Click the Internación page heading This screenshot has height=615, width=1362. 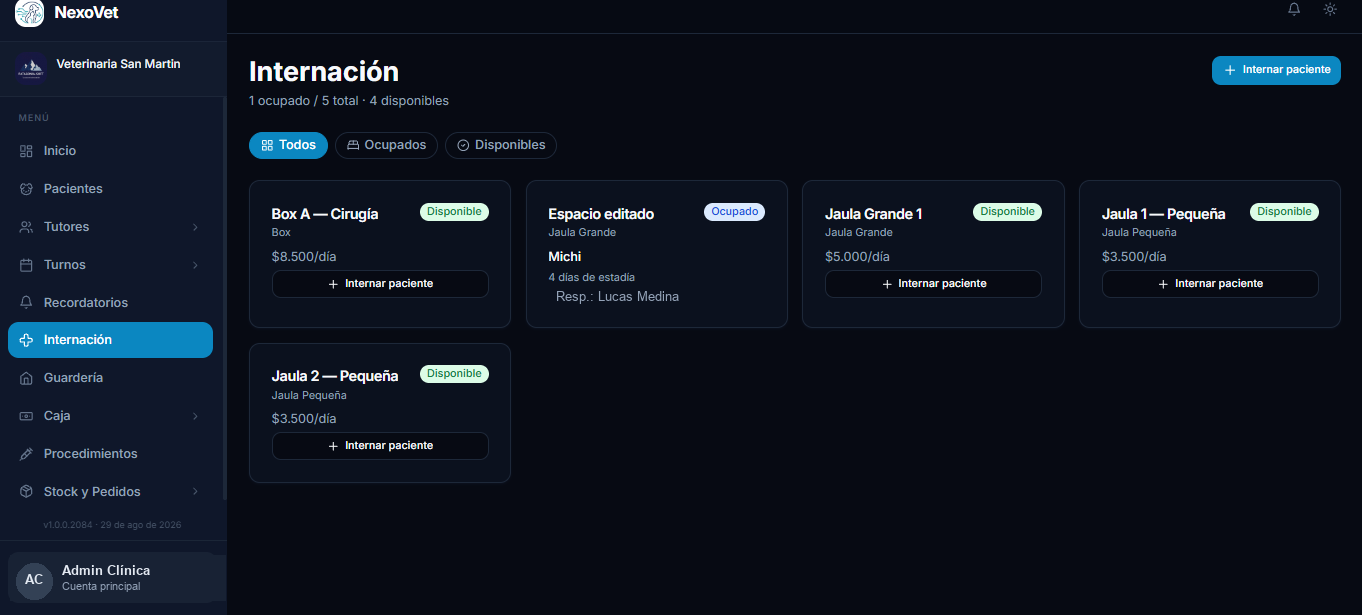tap(324, 71)
